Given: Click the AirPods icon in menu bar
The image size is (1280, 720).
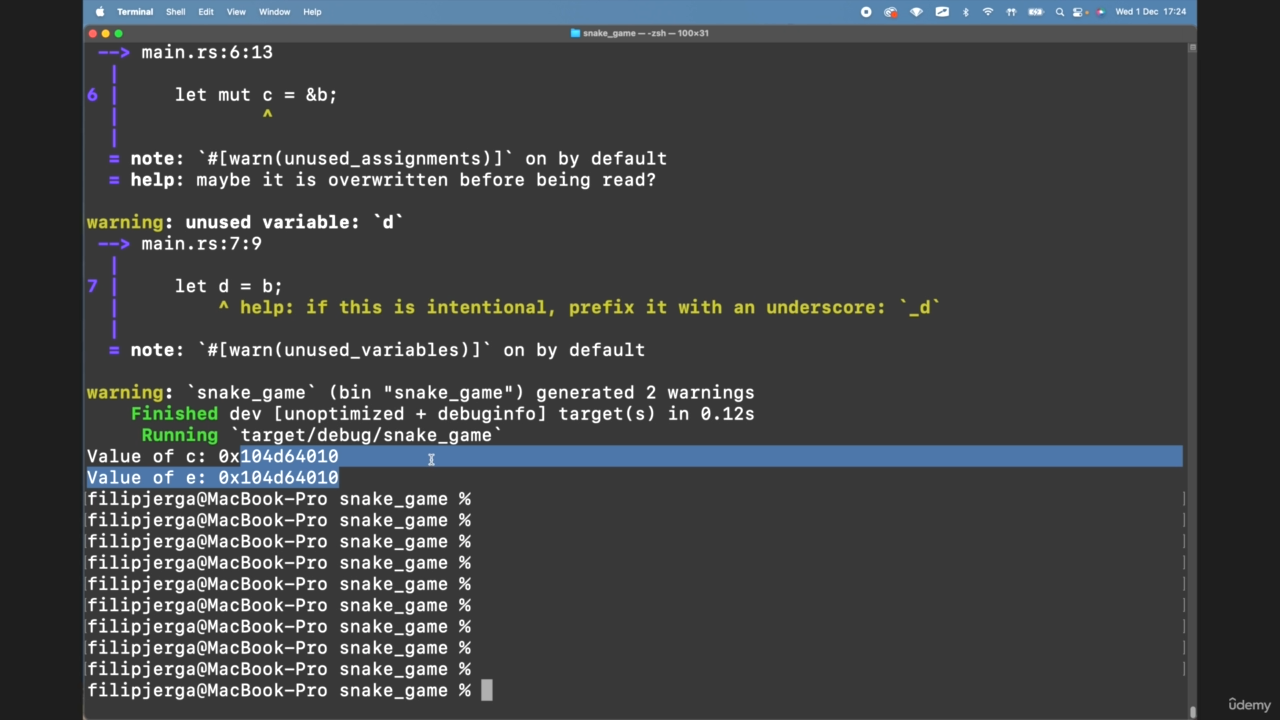Looking at the screenshot, I should (x=1012, y=12).
